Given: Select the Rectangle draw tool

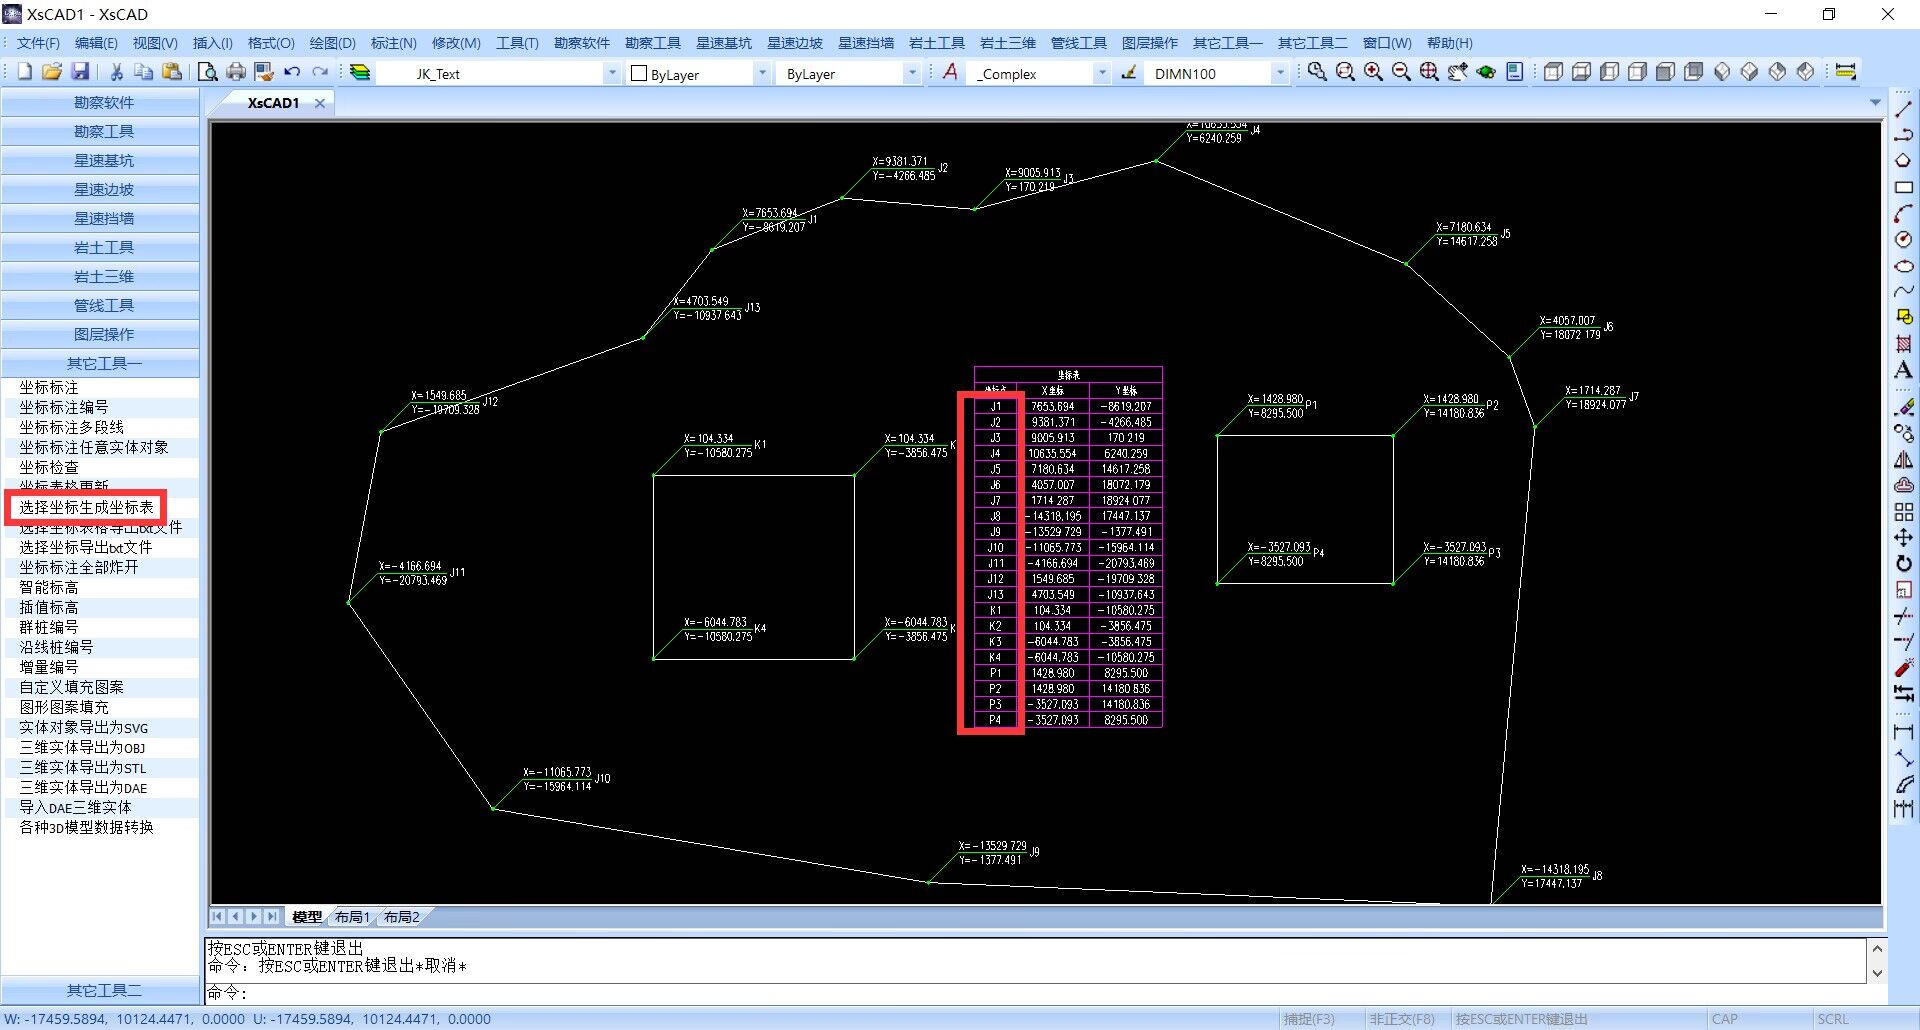Looking at the screenshot, I should 1903,187.
